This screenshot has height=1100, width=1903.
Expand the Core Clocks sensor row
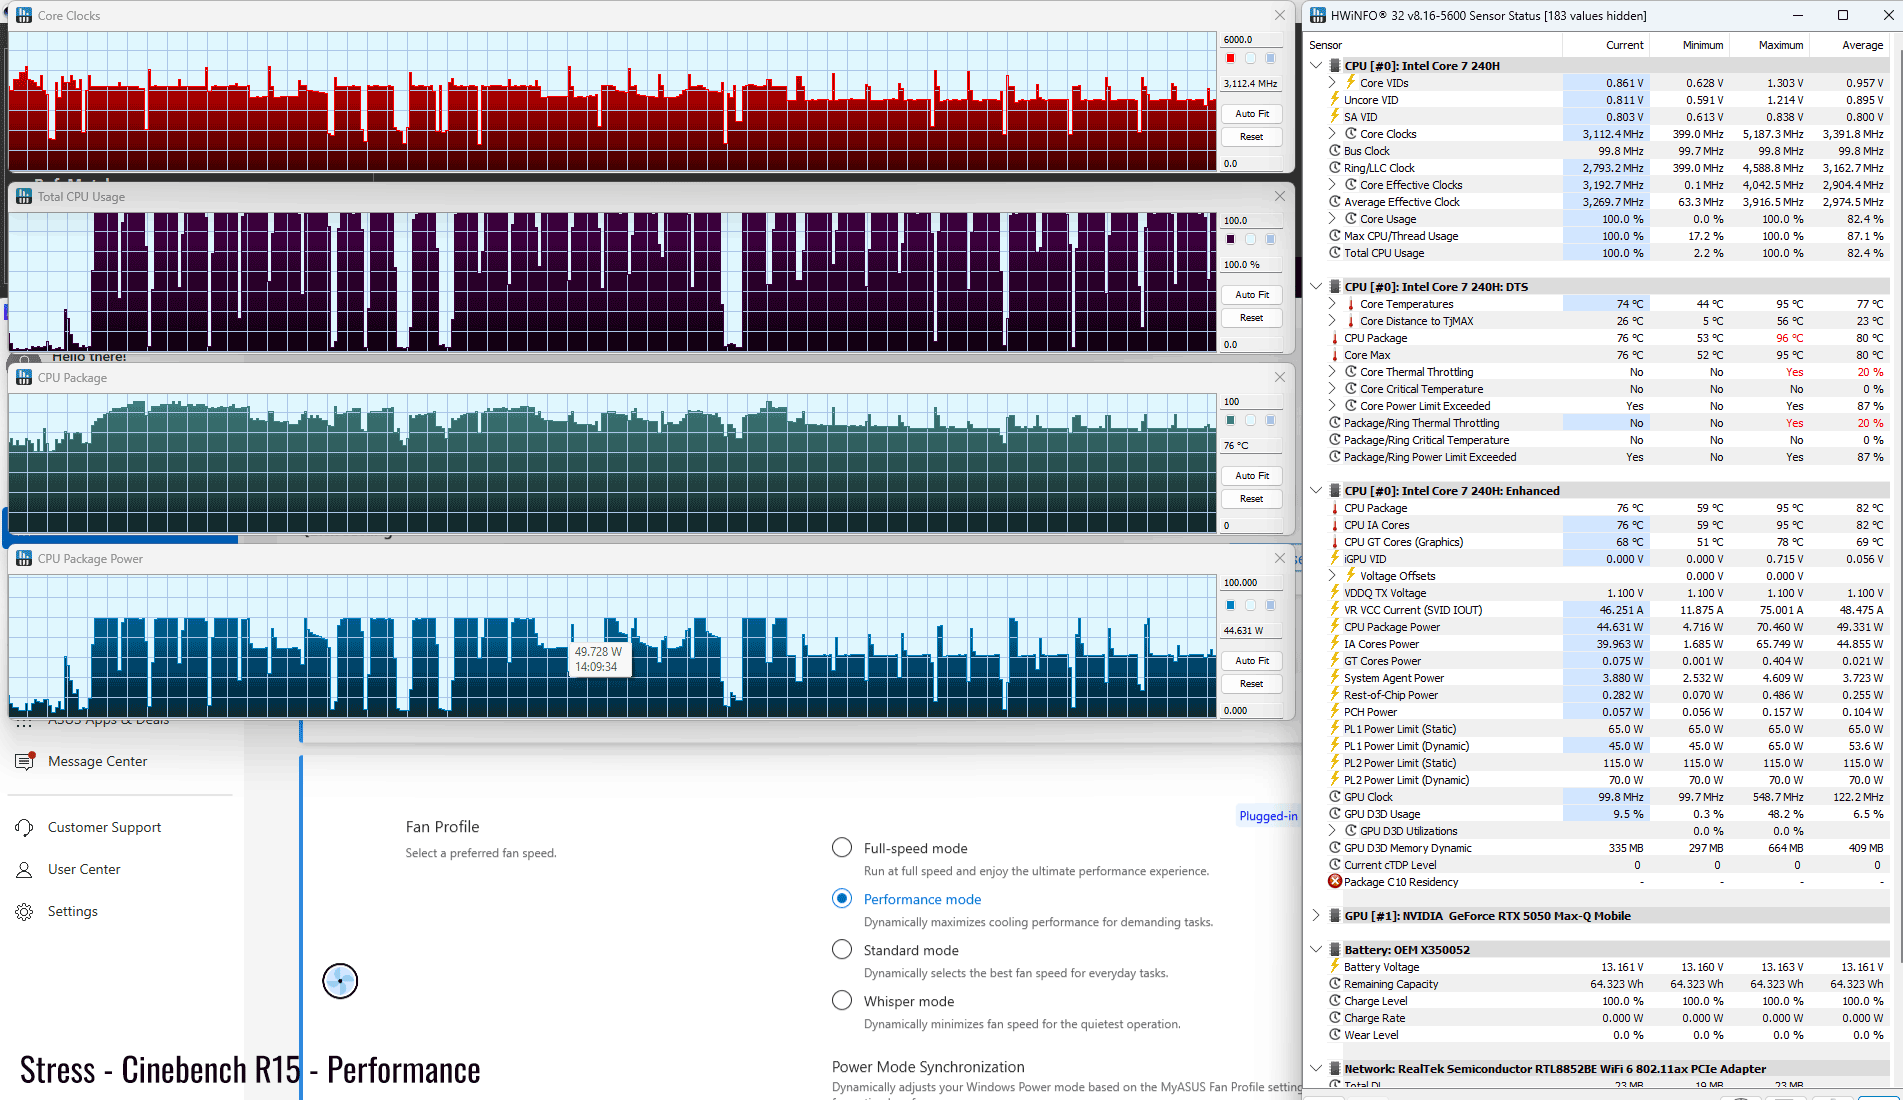point(1332,134)
